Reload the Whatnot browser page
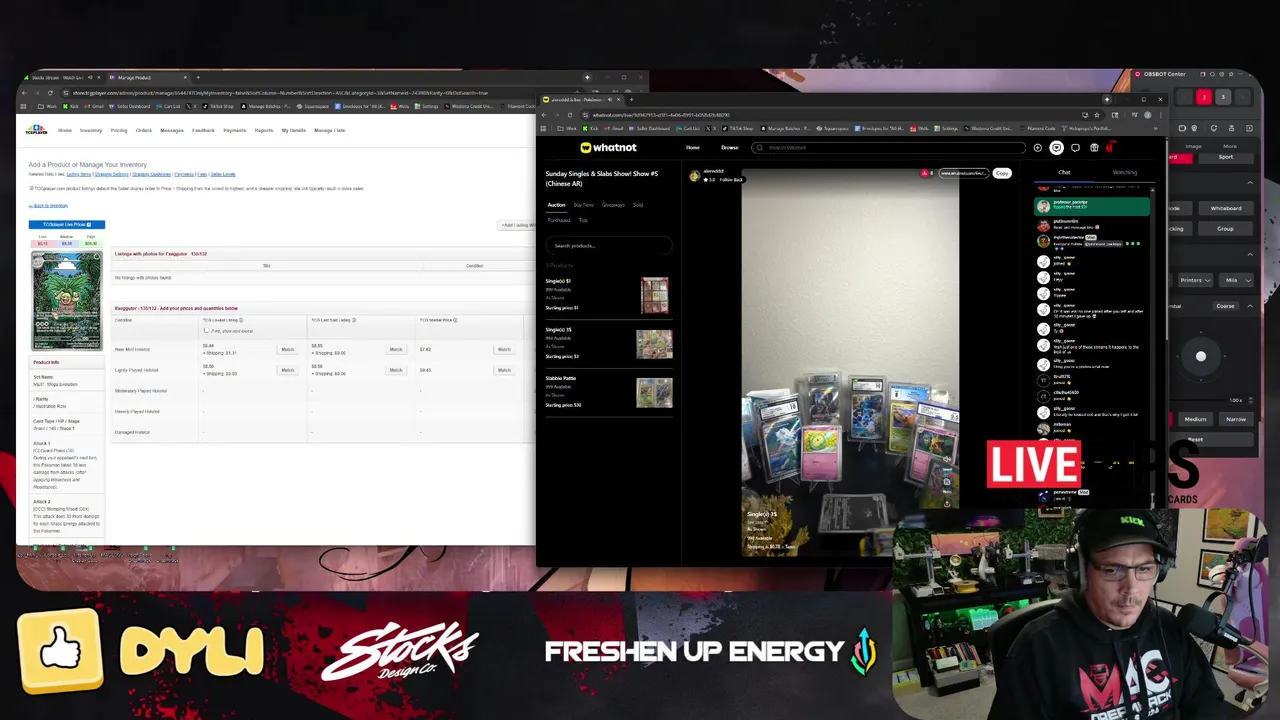 570,115
